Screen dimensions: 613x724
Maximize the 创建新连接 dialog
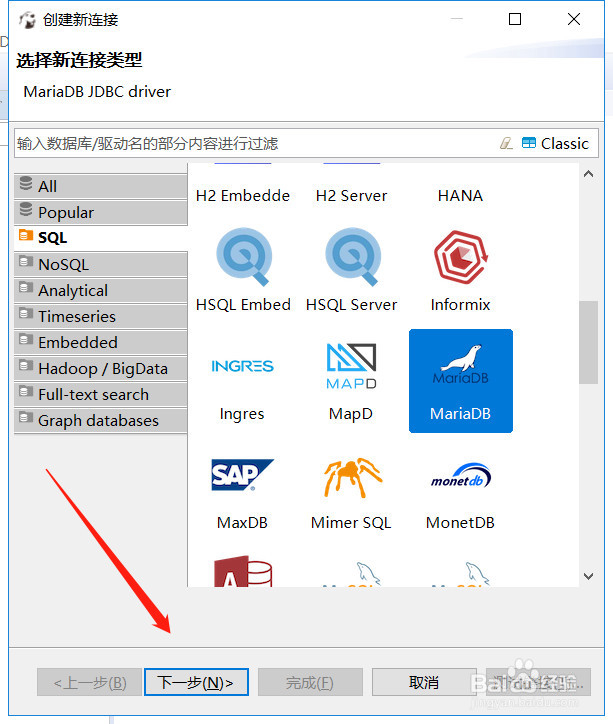point(515,19)
